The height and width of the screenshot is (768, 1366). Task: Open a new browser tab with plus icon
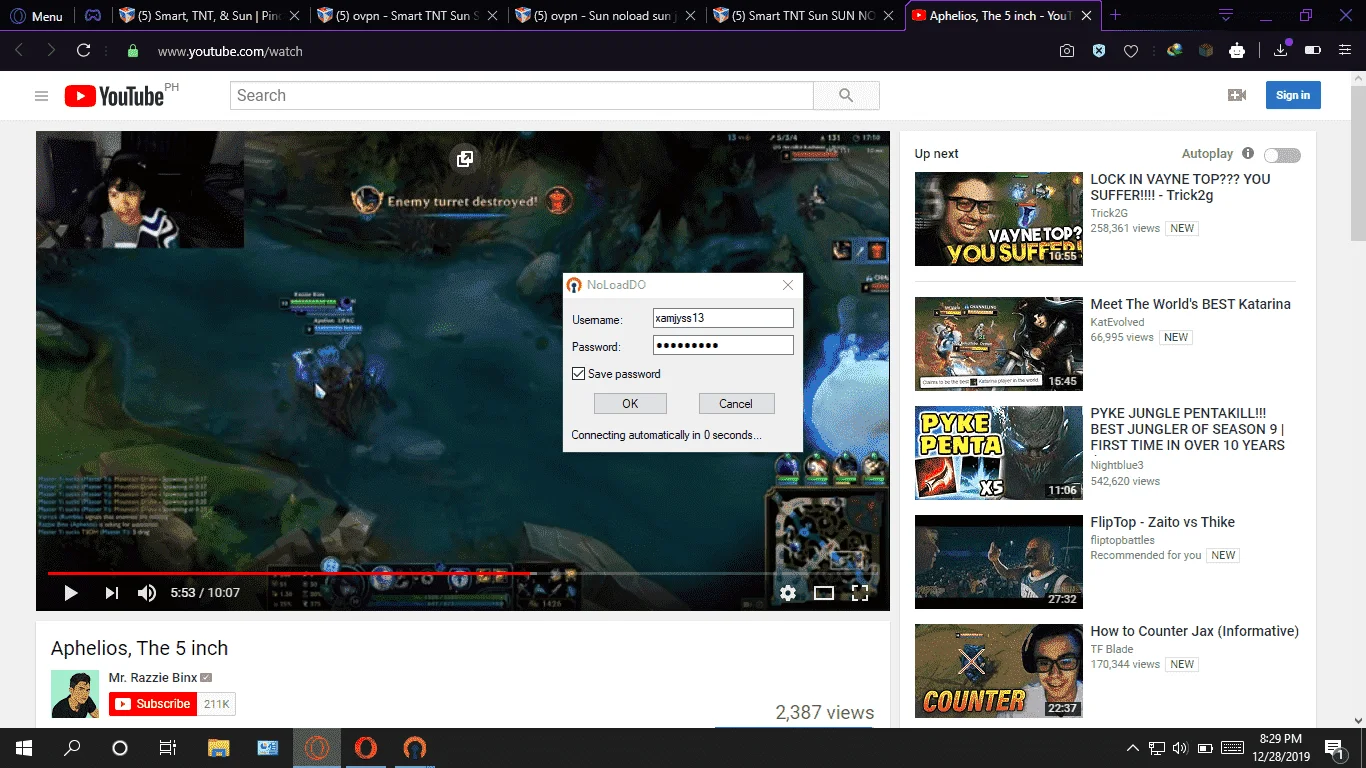(x=1116, y=16)
